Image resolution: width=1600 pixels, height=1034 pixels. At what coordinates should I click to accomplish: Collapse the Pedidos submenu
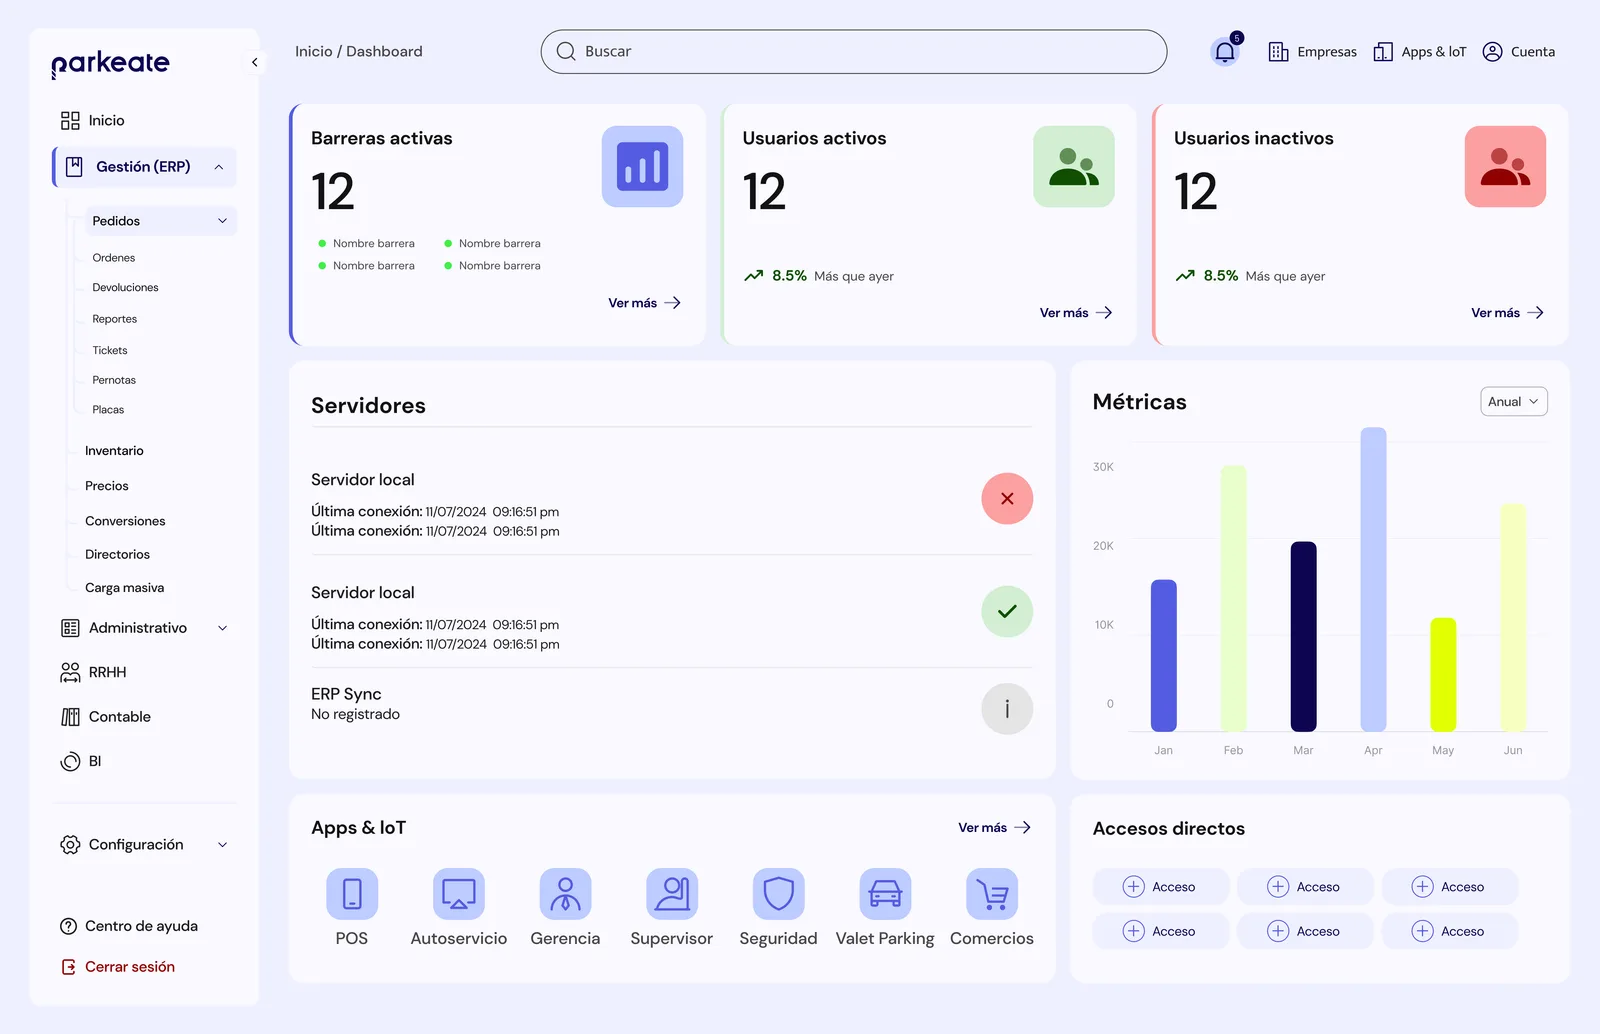click(222, 221)
